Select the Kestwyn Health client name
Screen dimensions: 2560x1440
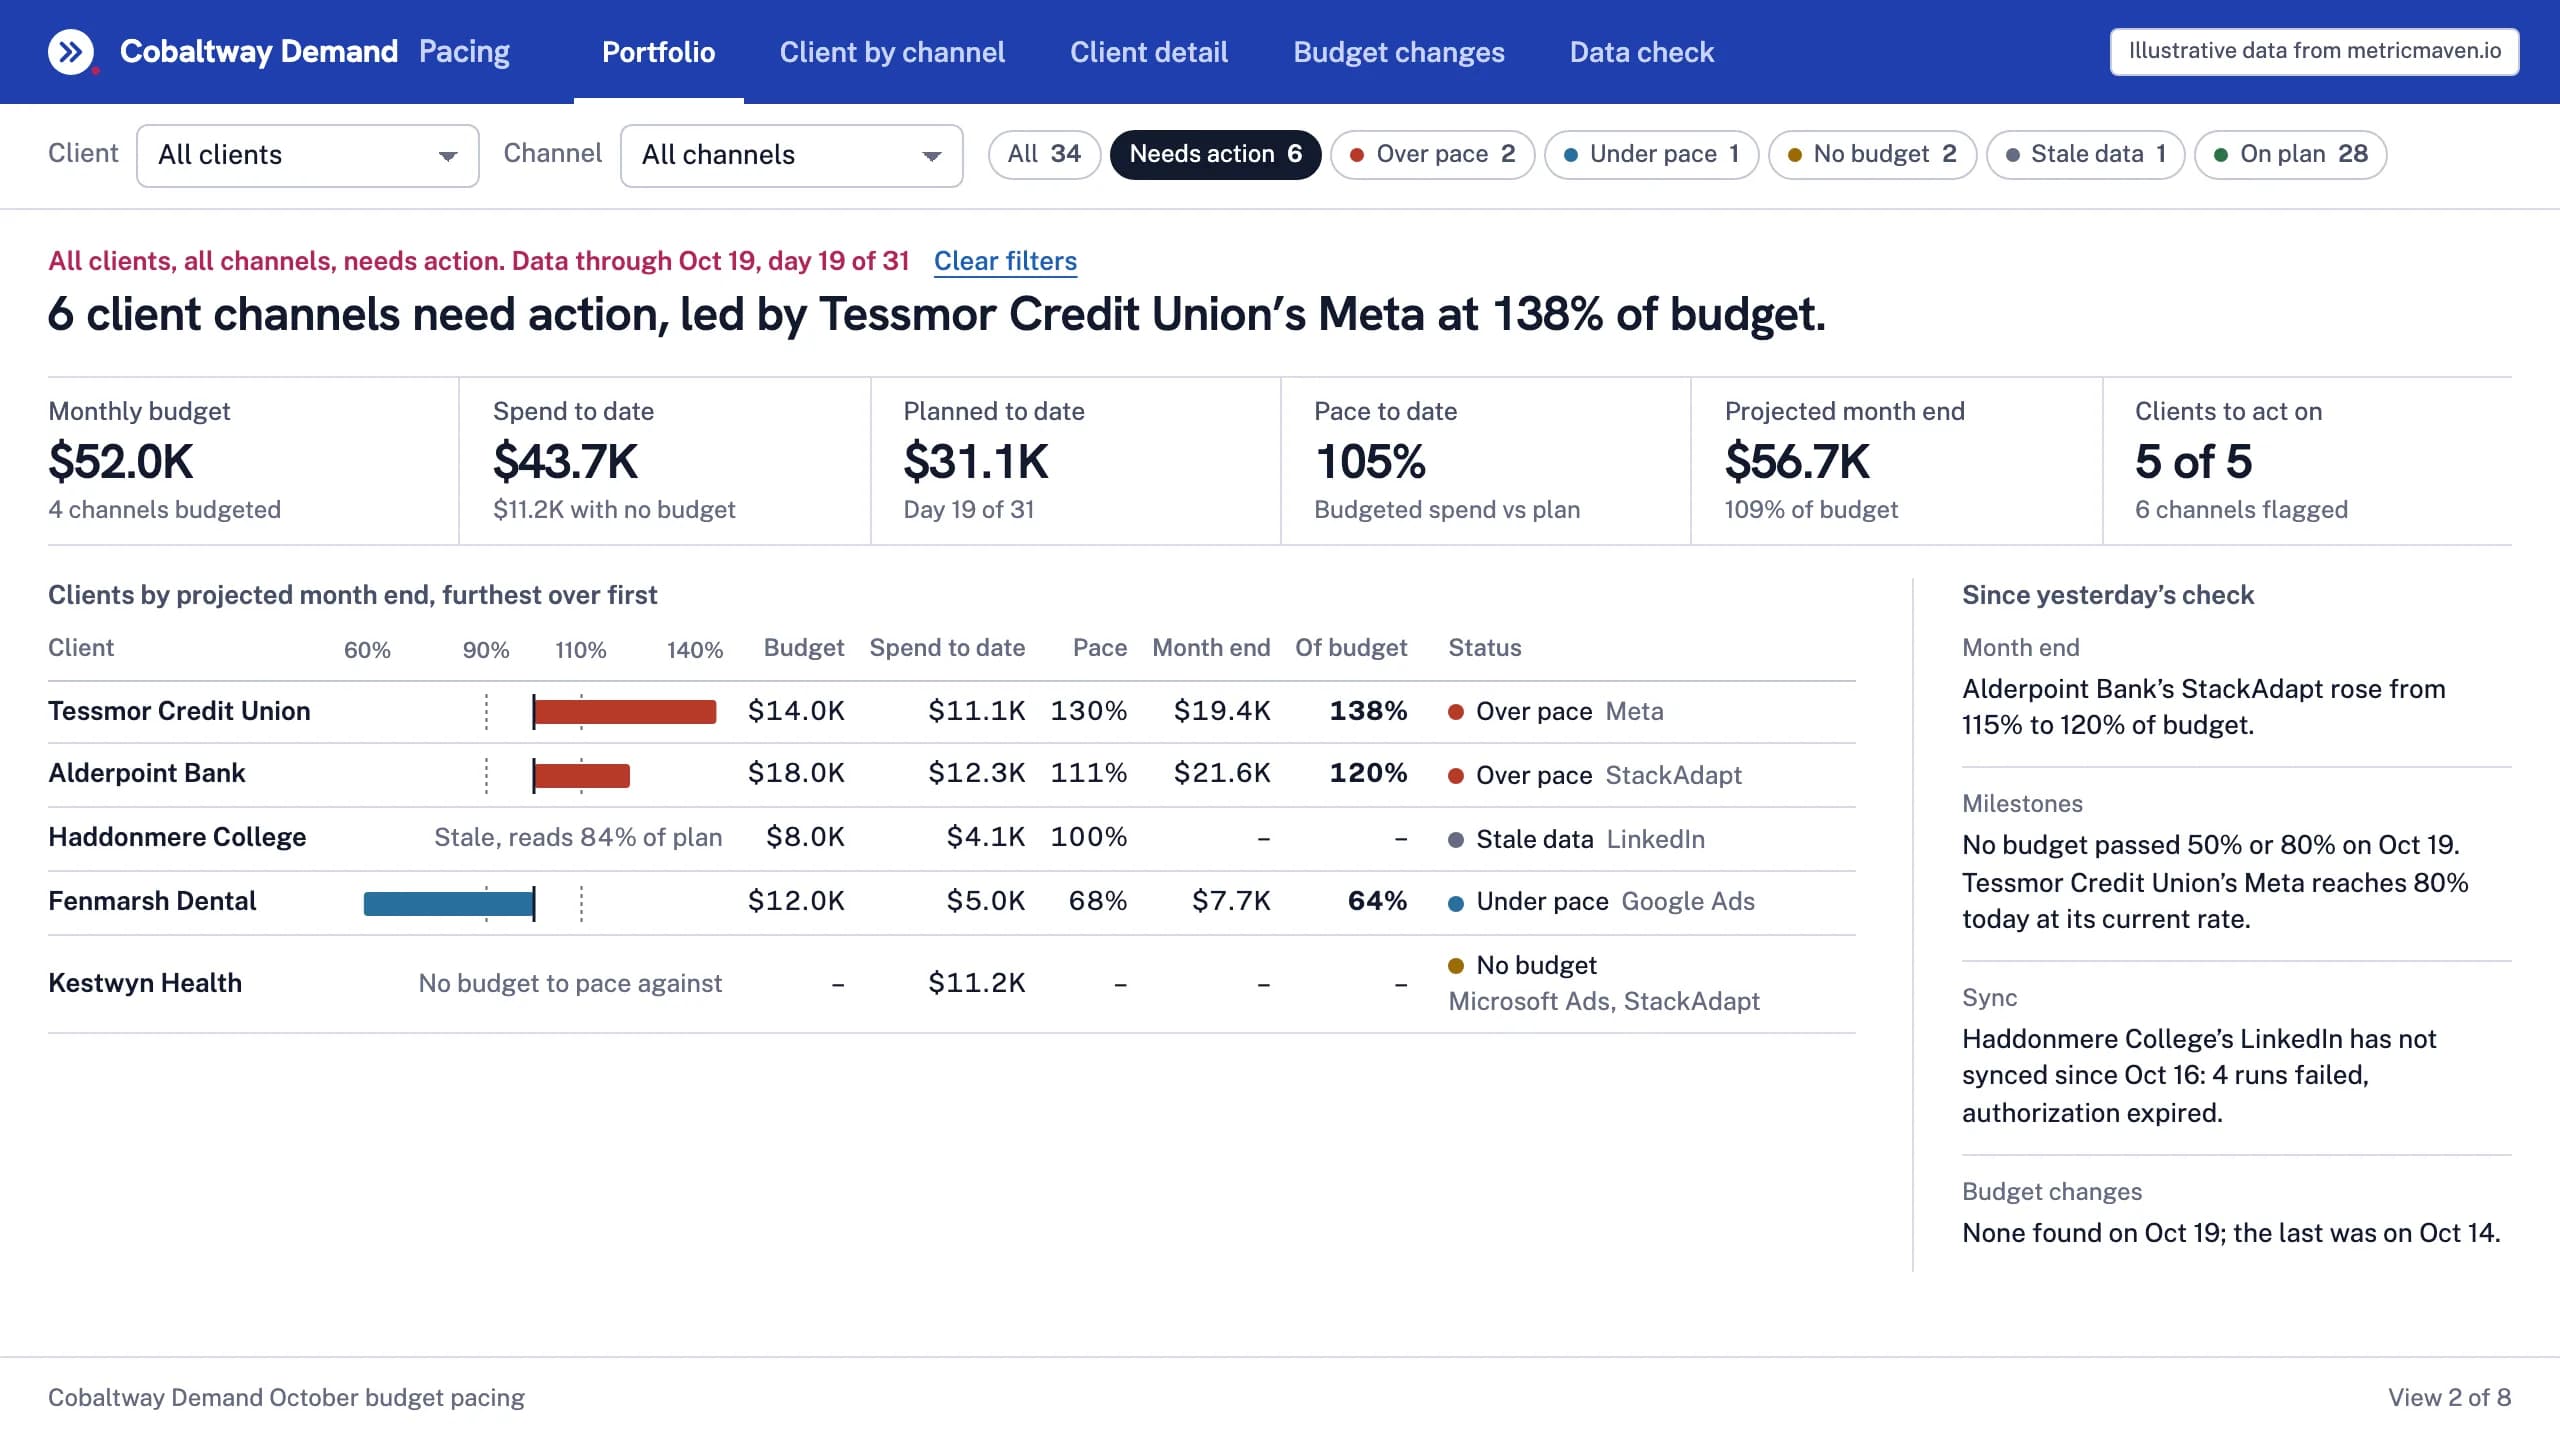click(x=145, y=983)
